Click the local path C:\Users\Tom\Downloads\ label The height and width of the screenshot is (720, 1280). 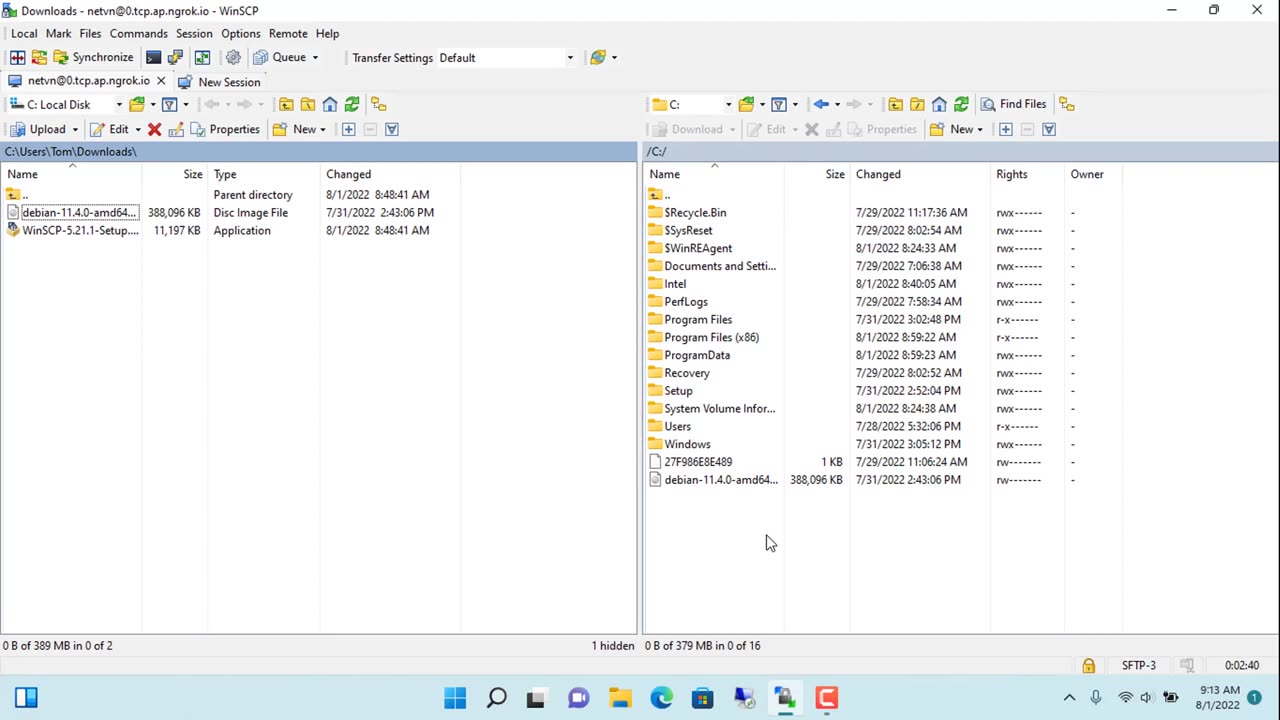pyautogui.click(x=70, y=151)
